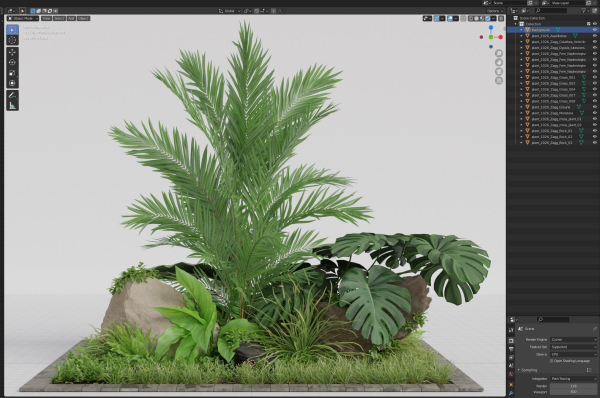Select the Rock_01 object in outliner
This screenshot has width=600, height=398.
pyautogui.click(x=552, y=130)
